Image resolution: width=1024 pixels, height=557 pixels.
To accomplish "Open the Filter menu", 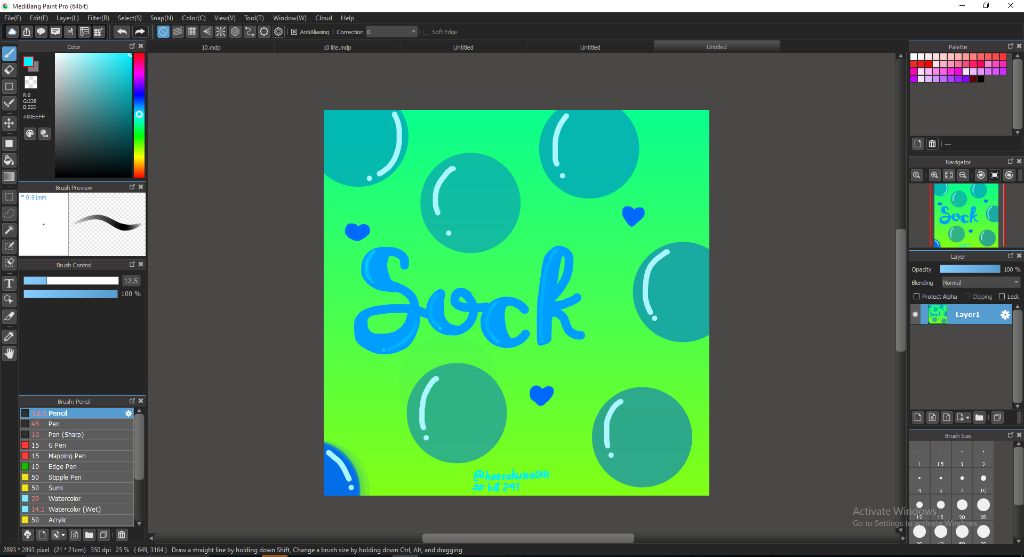I will coord(99,18).
